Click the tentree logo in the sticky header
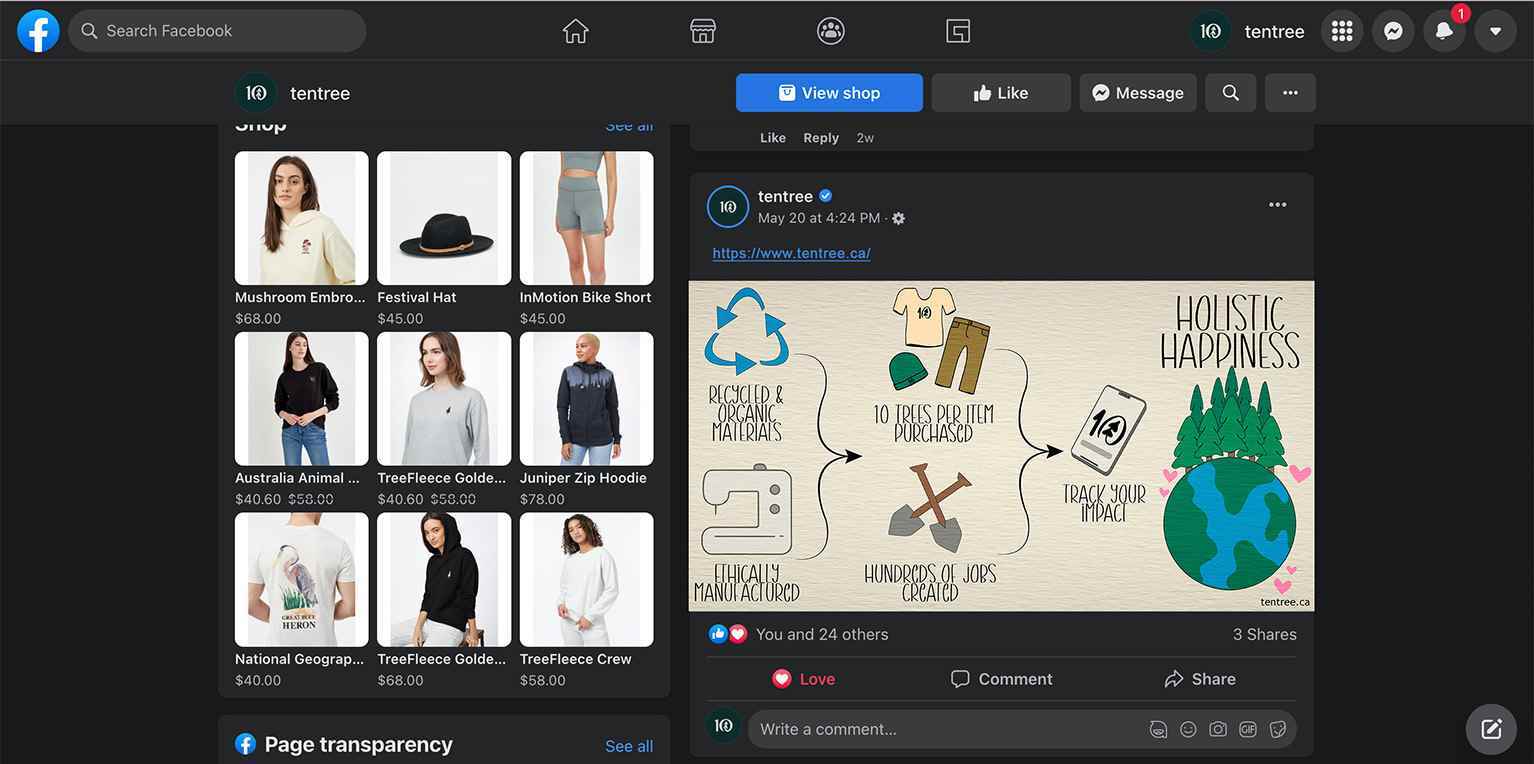Screen dimensions: 1534x764 [x=256, y=93]
